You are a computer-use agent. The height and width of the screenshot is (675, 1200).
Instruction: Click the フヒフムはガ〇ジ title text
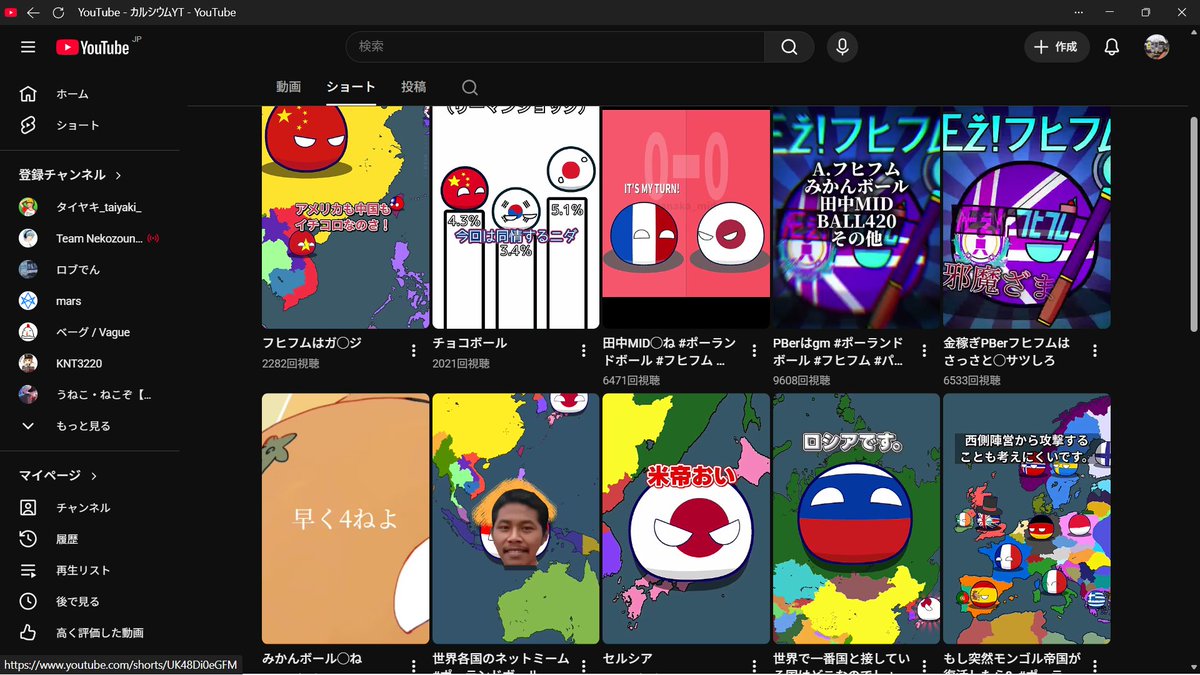coord(312,343)
